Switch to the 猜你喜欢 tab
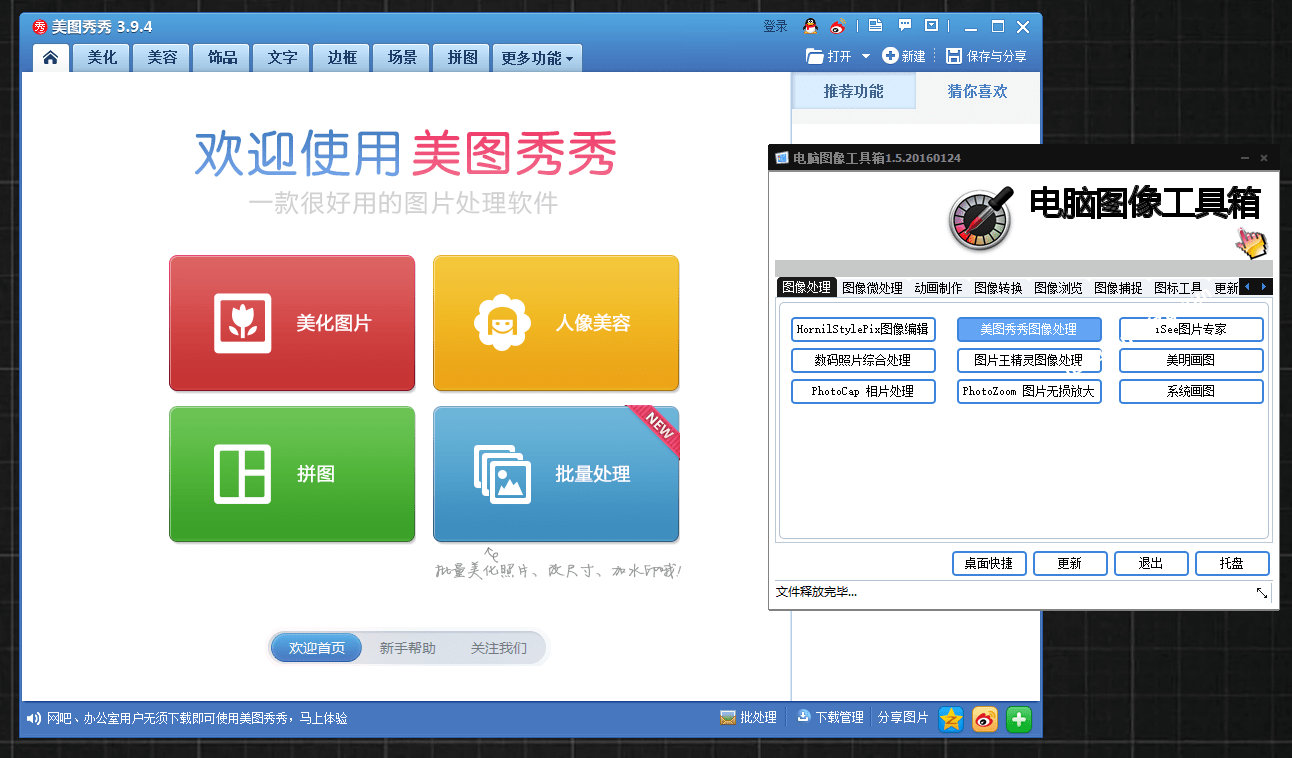1292x758 pixels. click(977, 90)
